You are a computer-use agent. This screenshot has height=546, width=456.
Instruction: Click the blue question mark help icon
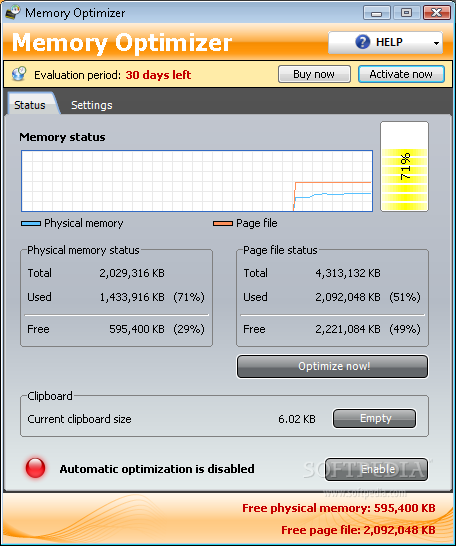(362, 42)
